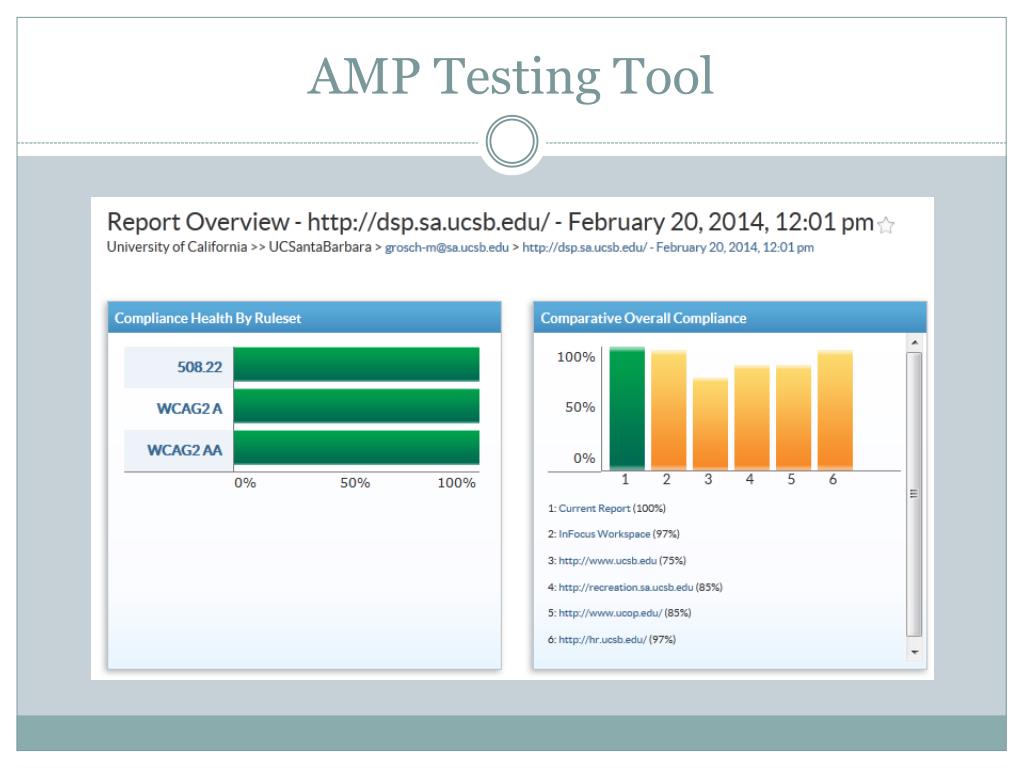Select the 508.22 ruleset label
This screenshot has height=768, width=1024.
coord(199,367)
